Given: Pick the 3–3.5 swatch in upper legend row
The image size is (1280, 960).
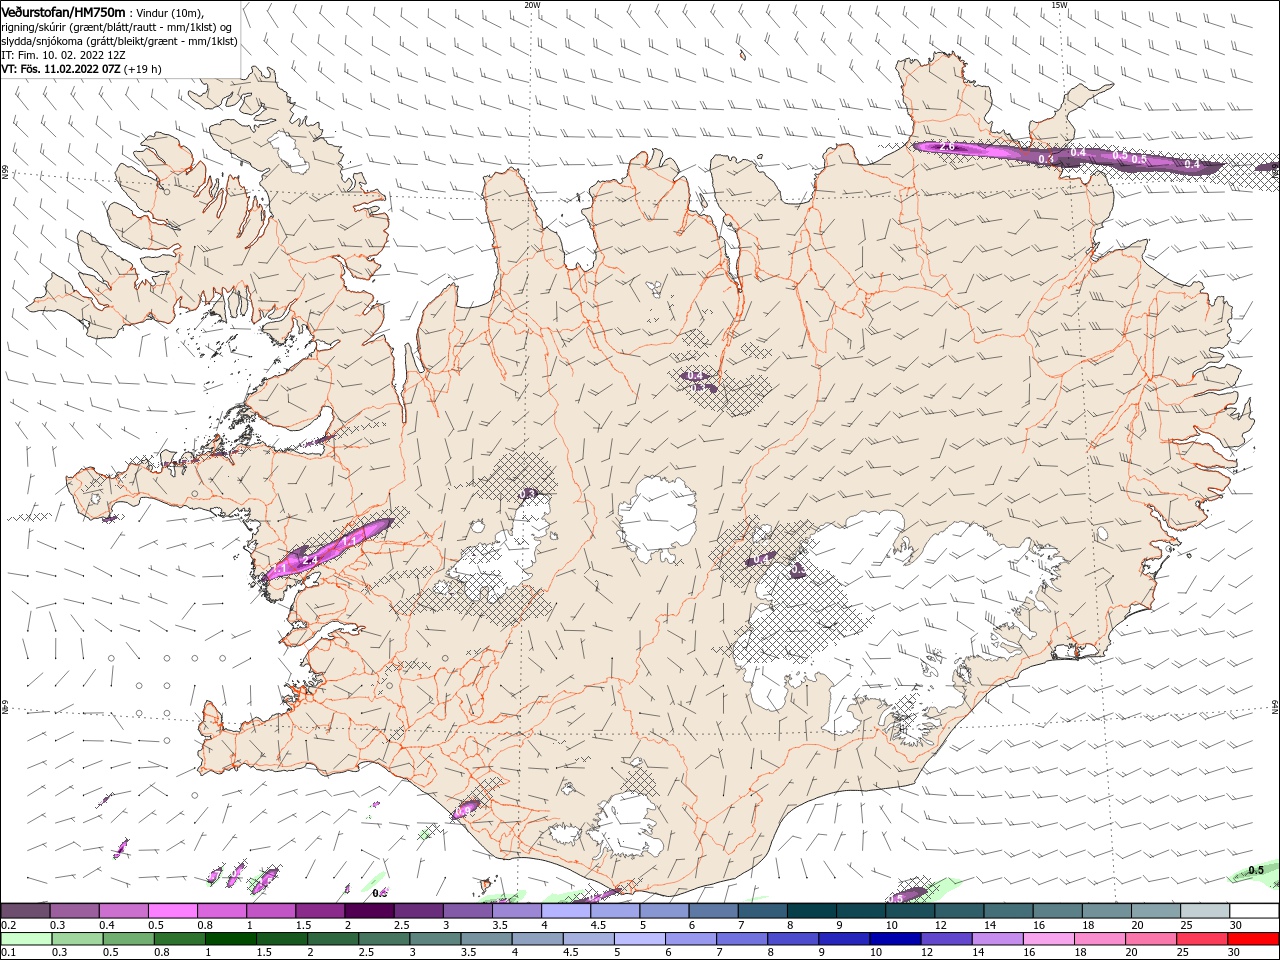Looking at the screenshot, I should (466, 911).
